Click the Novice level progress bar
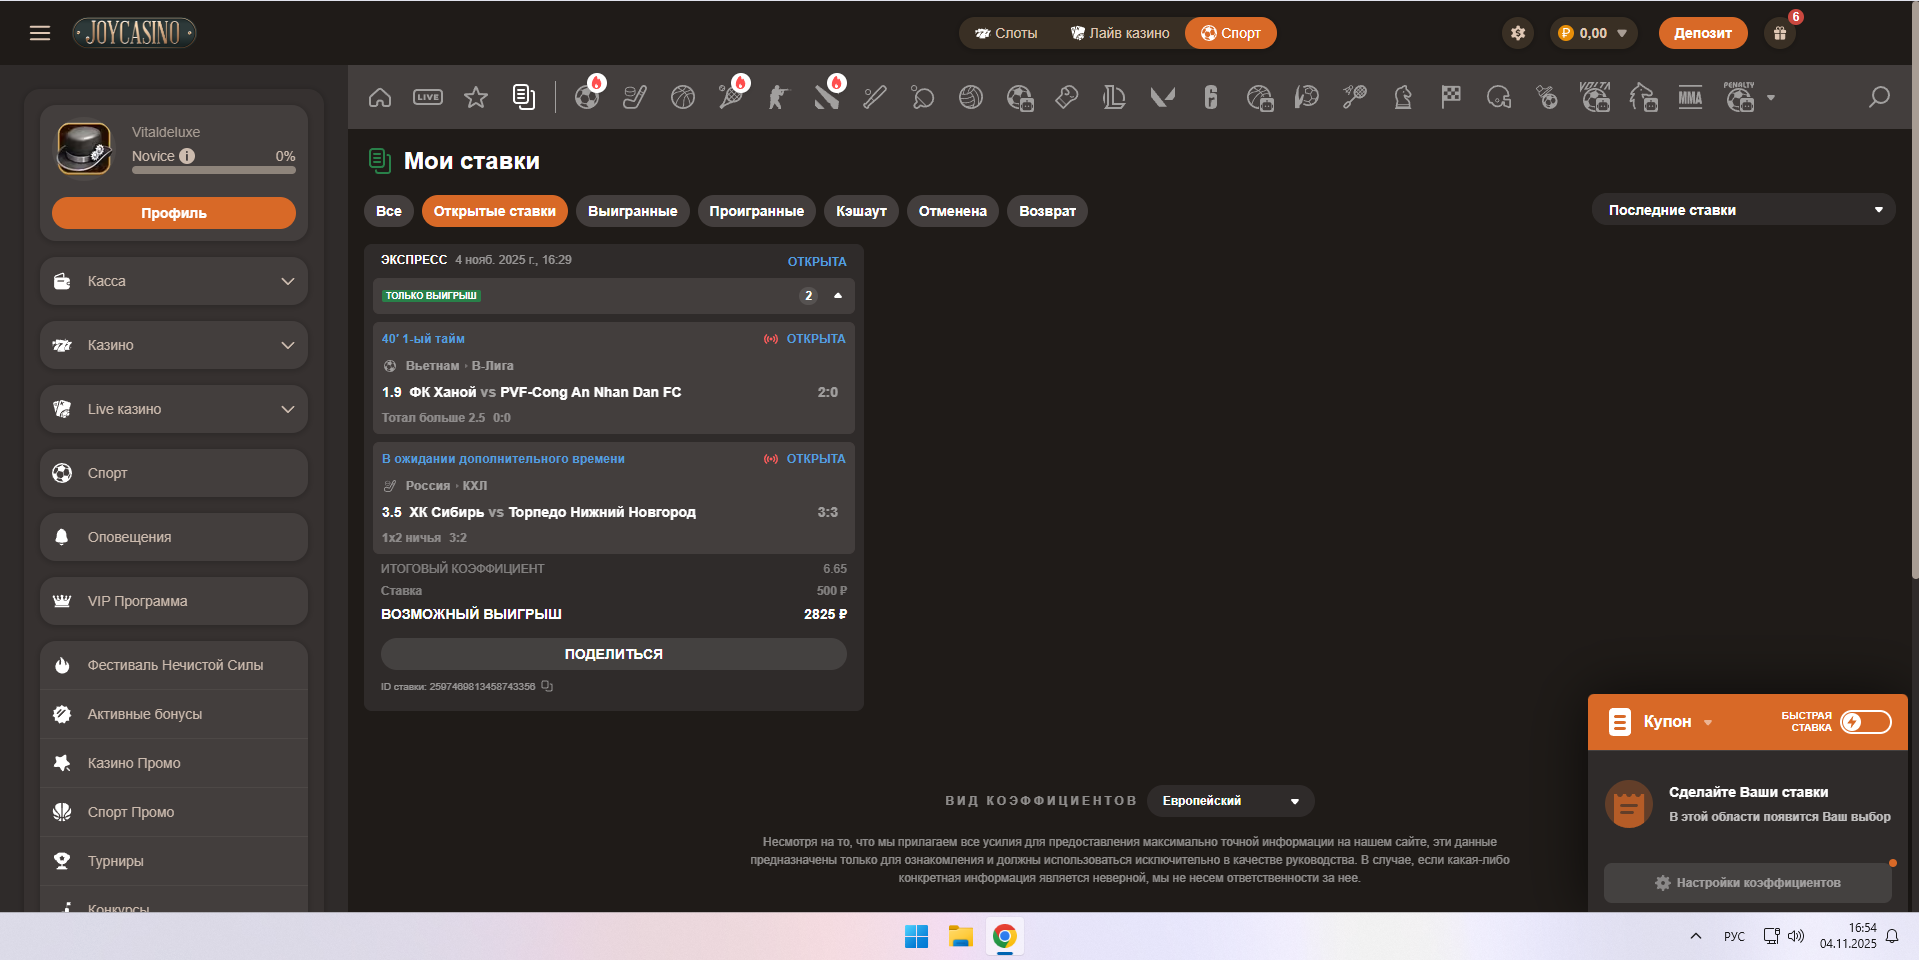 pos(213,170)
